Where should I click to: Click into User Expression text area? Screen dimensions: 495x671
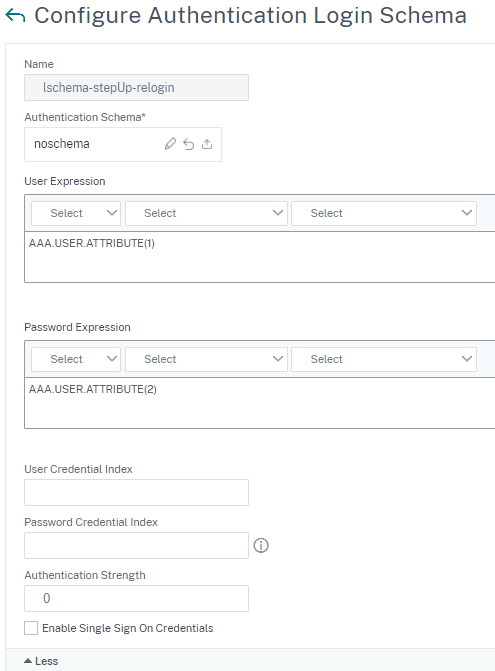coord(260,257)
